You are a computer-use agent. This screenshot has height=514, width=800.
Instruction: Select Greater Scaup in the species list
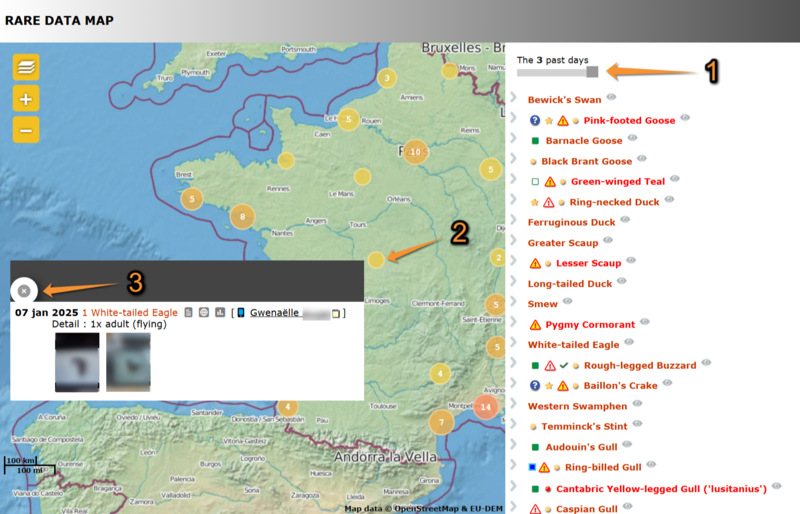562,243
